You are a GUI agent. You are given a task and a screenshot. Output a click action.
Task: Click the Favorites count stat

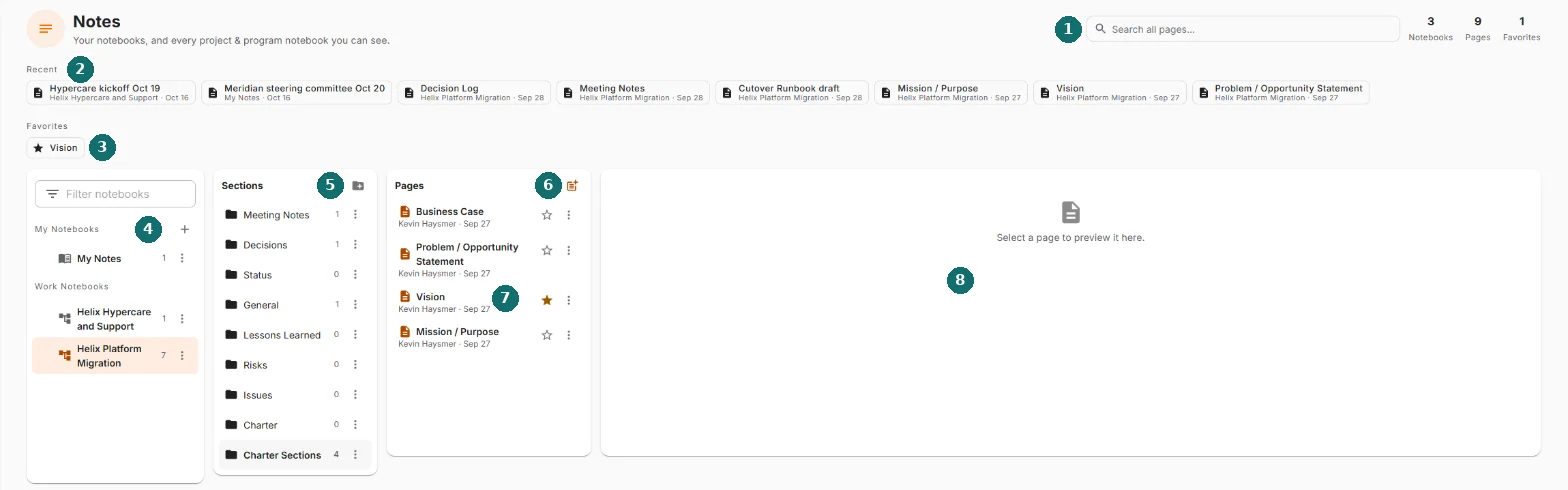point(1521,28)
